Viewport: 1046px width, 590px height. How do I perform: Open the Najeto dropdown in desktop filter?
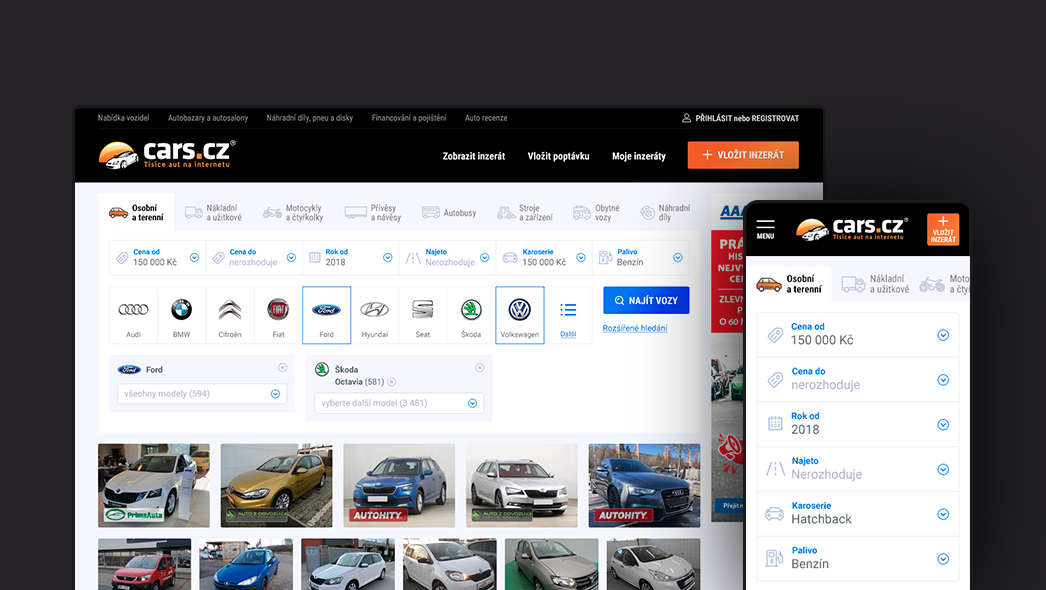point(448,258)
